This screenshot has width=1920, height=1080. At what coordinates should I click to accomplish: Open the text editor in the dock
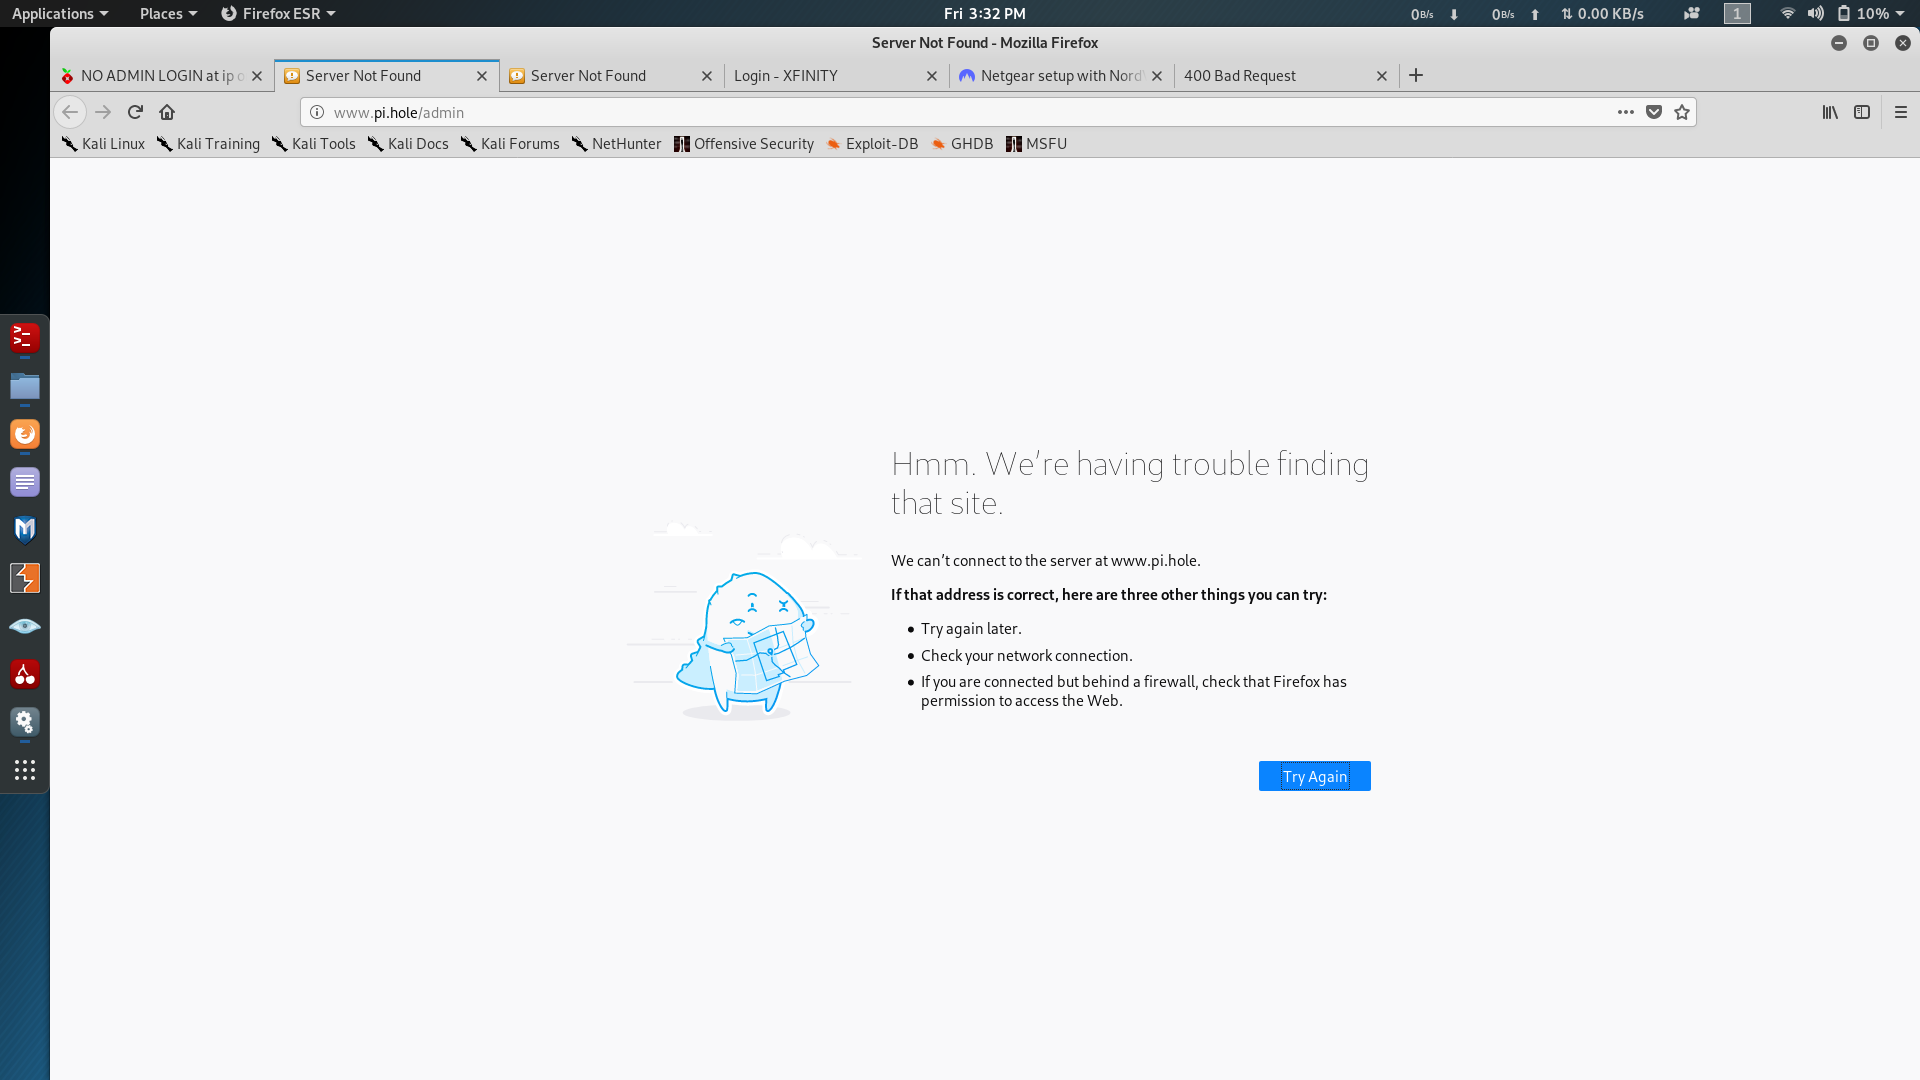25,482
